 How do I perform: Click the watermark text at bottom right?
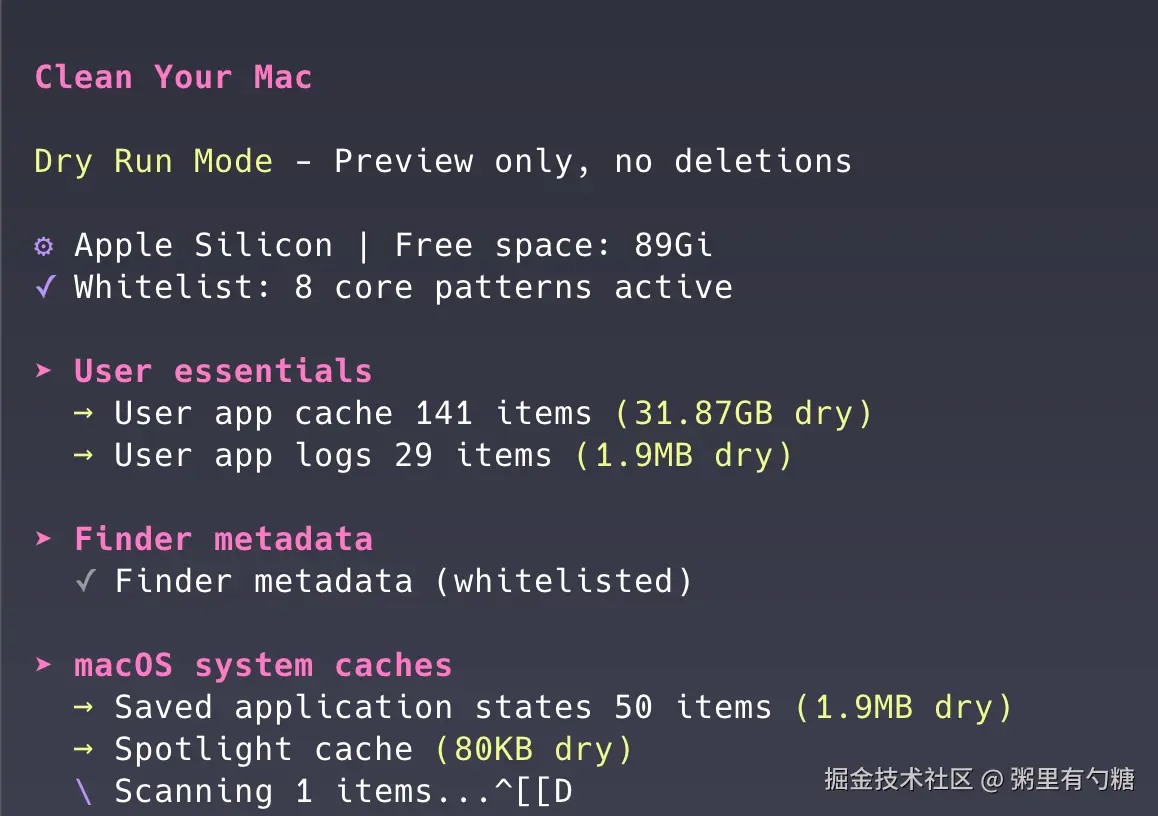click(979, 779)
